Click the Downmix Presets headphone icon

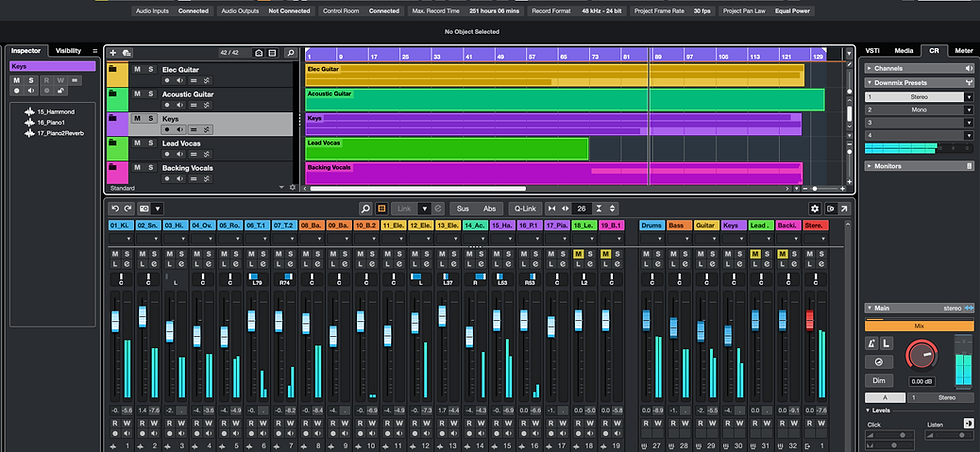pyautogui.click(x=969, y=83)
